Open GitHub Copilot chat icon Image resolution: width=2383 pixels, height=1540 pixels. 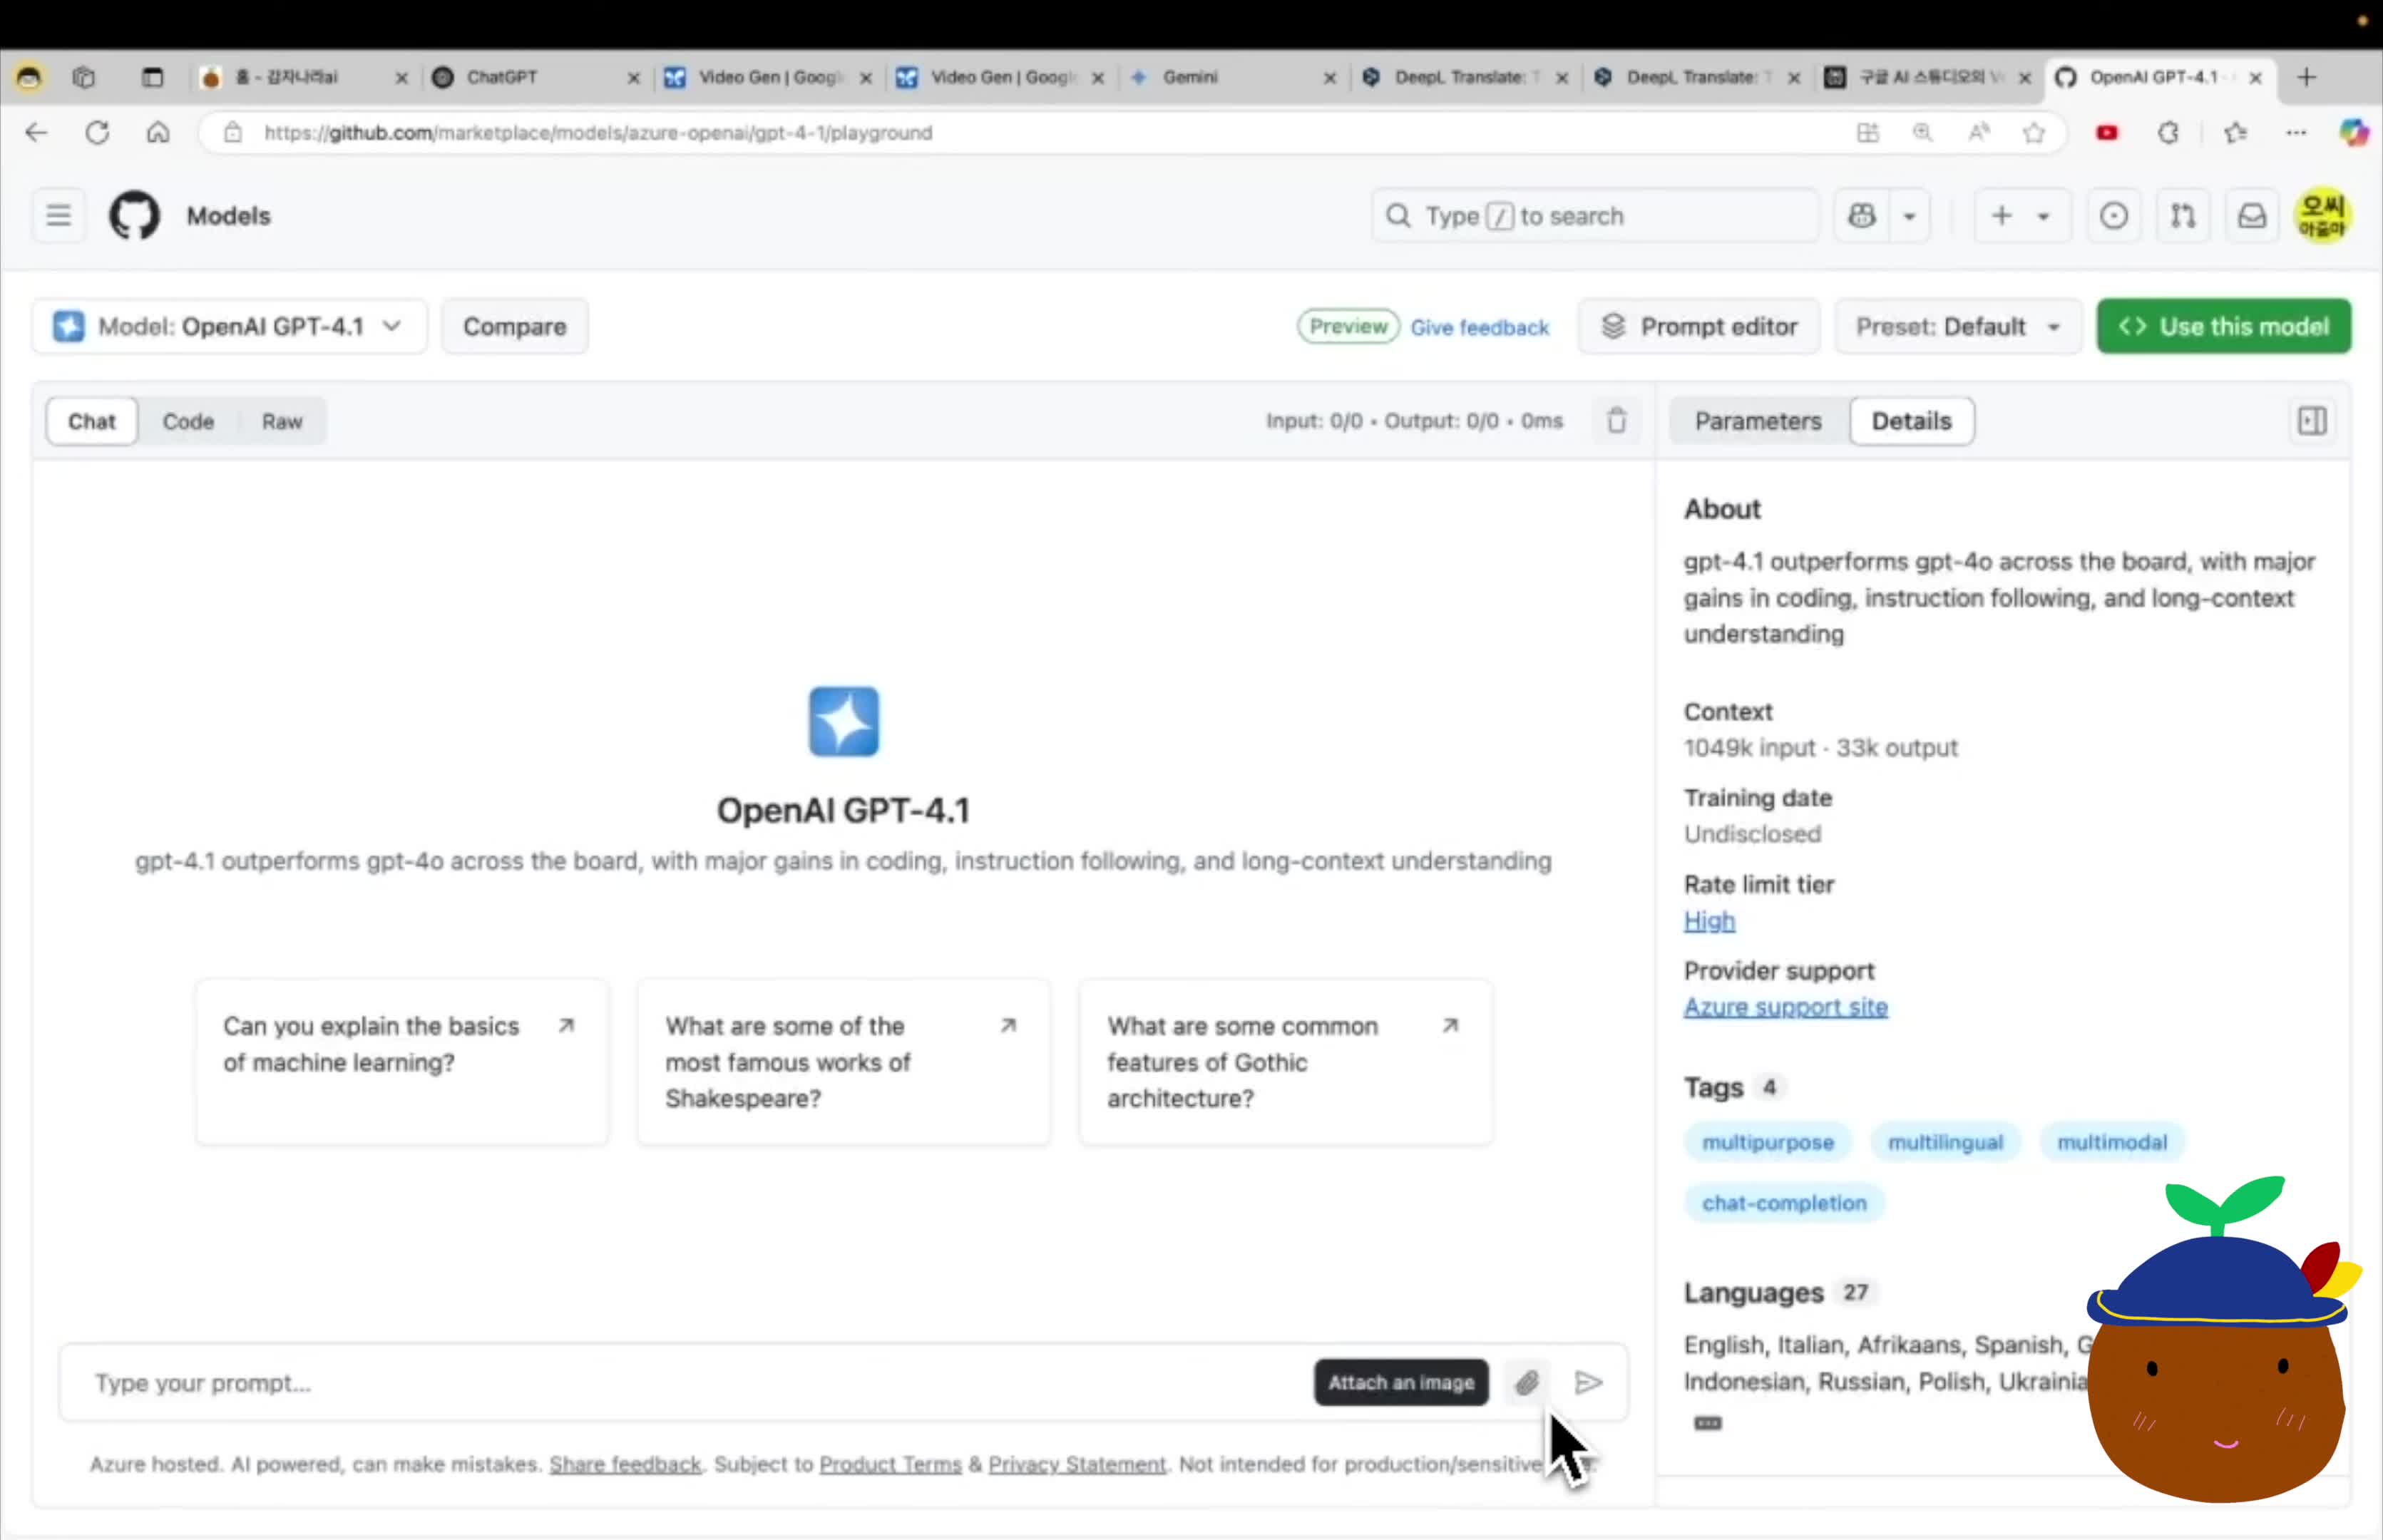tap(1861, 216)
